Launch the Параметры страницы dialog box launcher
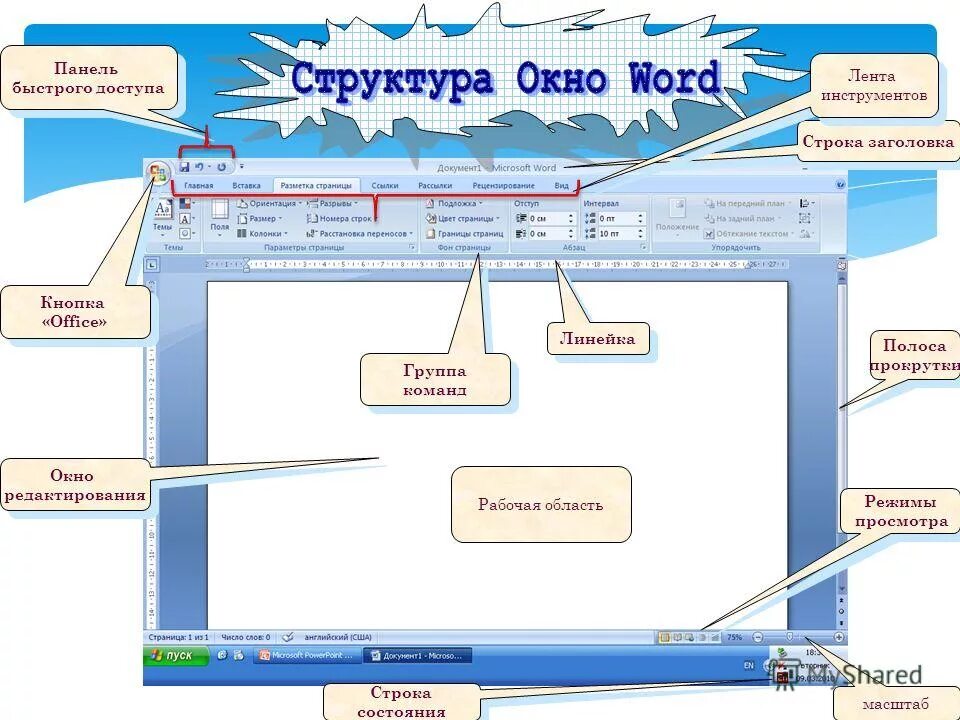The image size is (960, 720). tap(412, 247)
